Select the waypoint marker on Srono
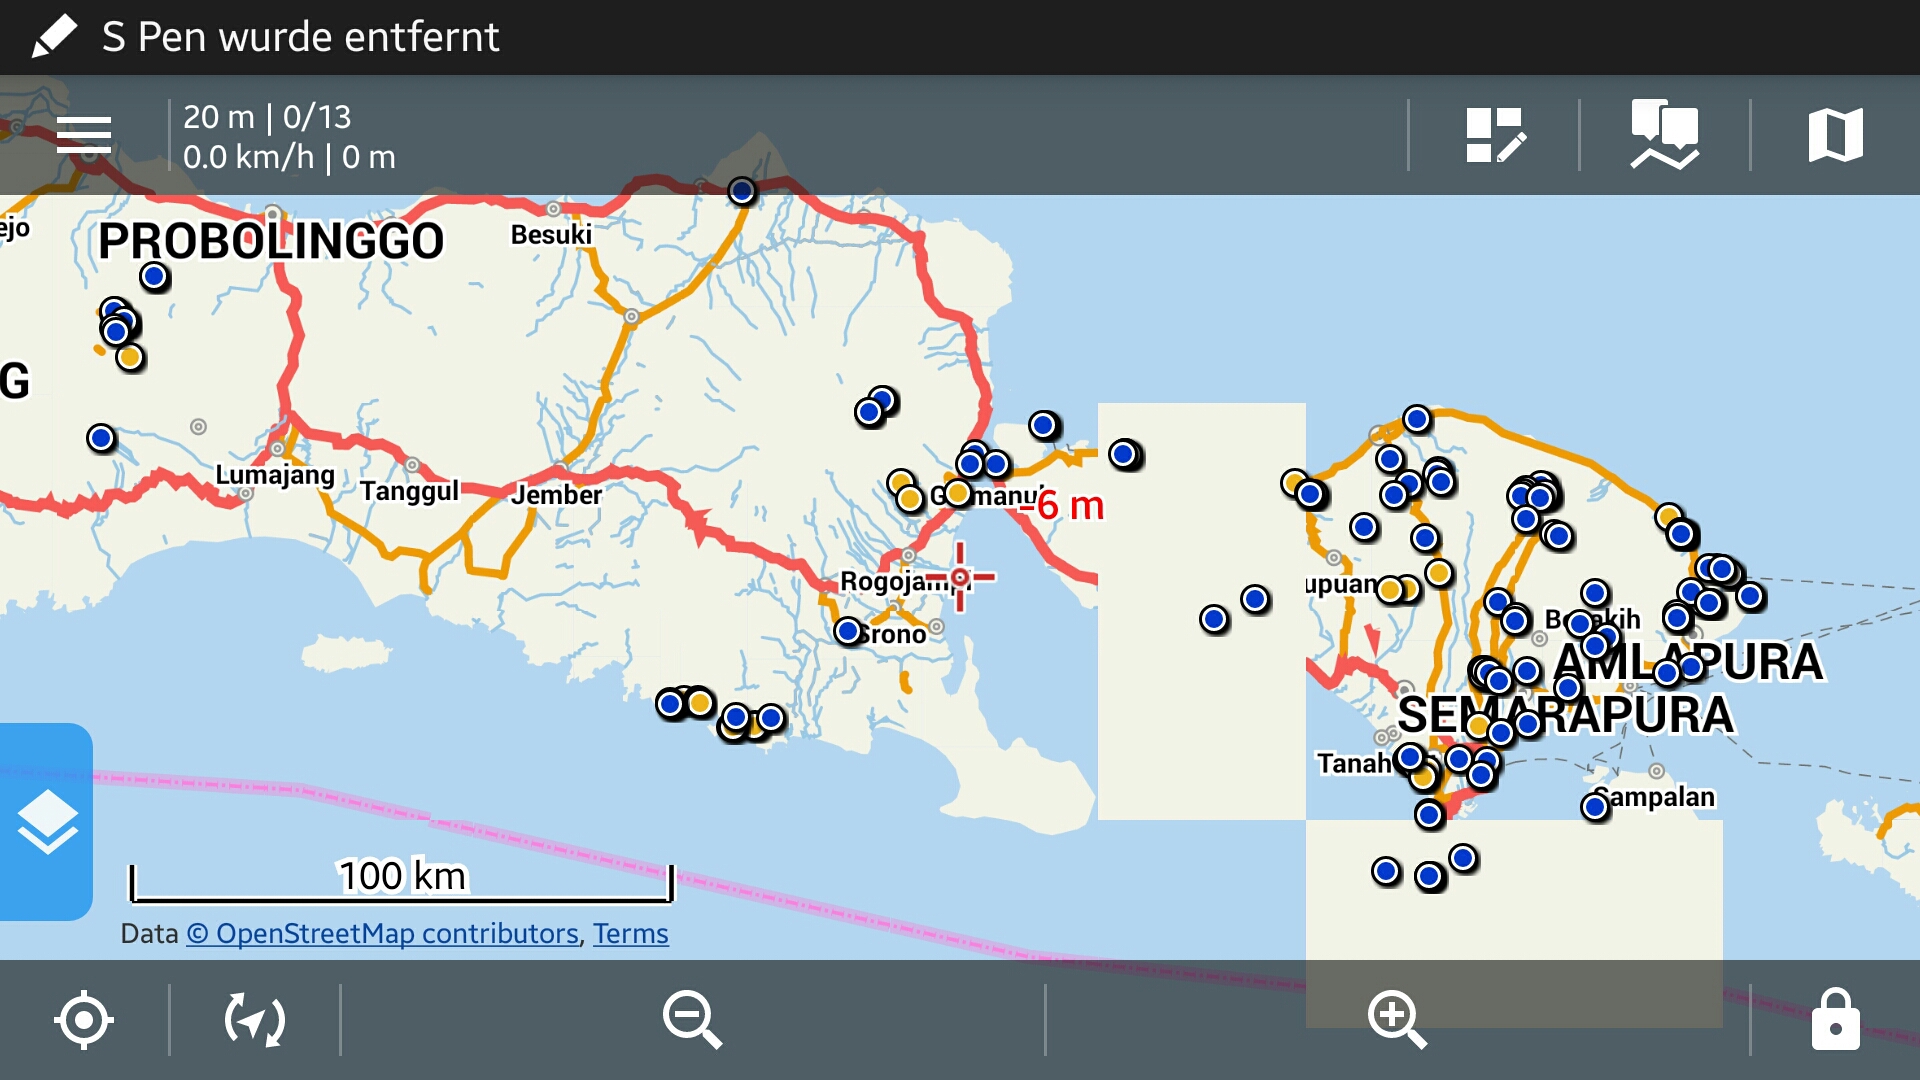This screenshot has height=1080, width=1920. click(x=848, y=631)
